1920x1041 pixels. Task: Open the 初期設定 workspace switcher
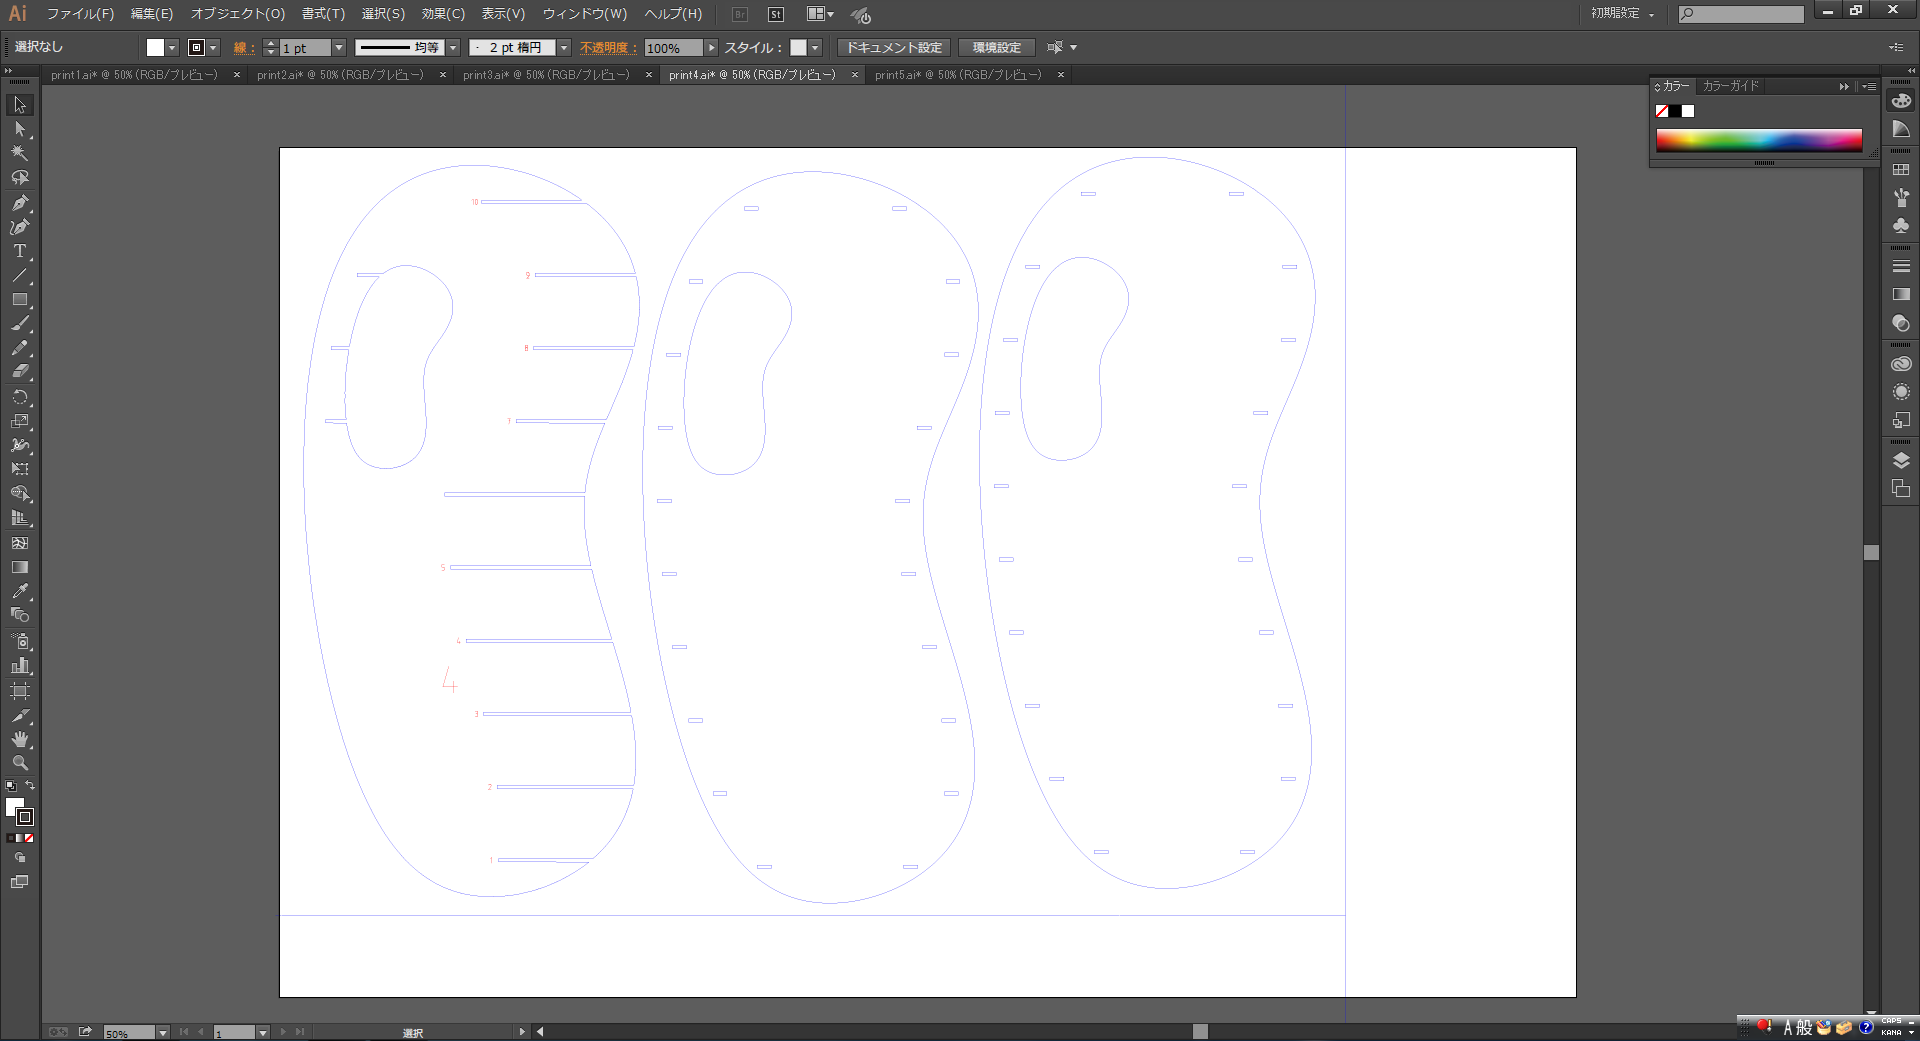[x=1623, y=14]
